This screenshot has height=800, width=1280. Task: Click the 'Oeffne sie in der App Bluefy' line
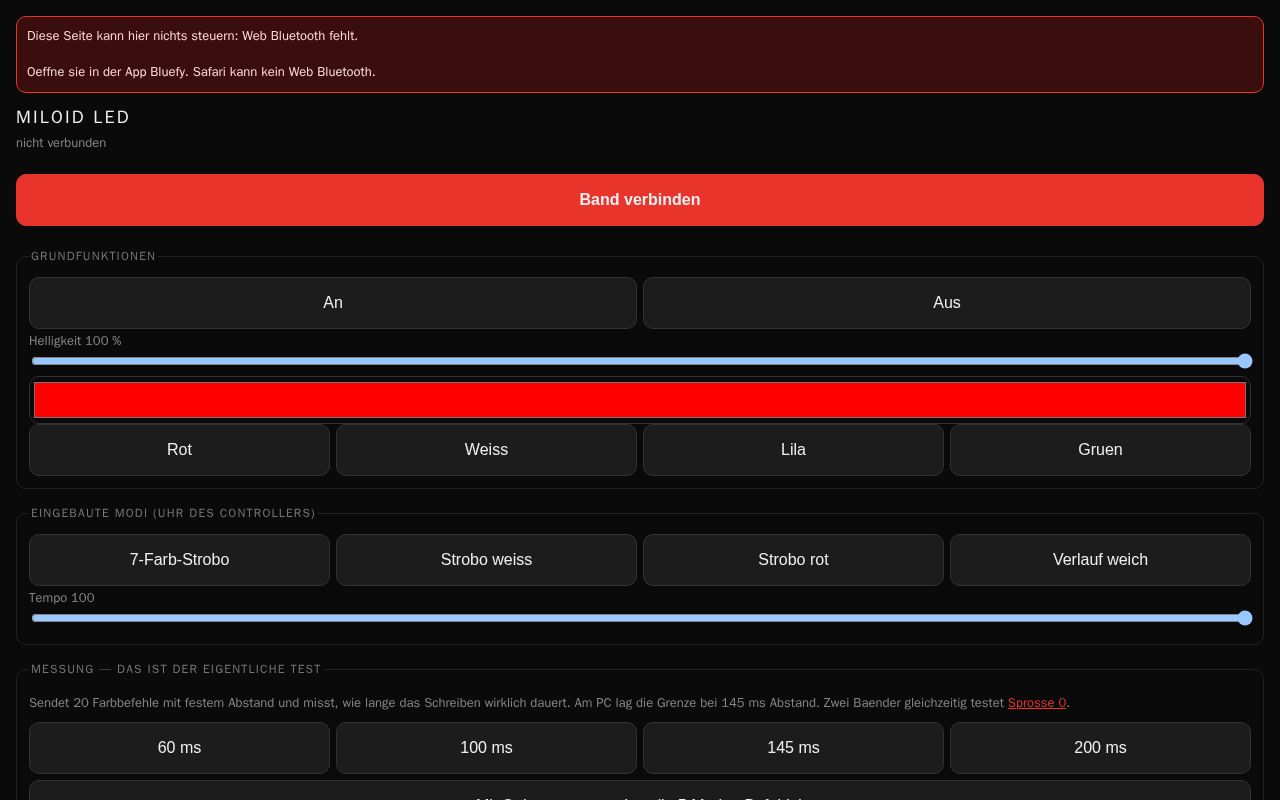(x=201, y=72)
